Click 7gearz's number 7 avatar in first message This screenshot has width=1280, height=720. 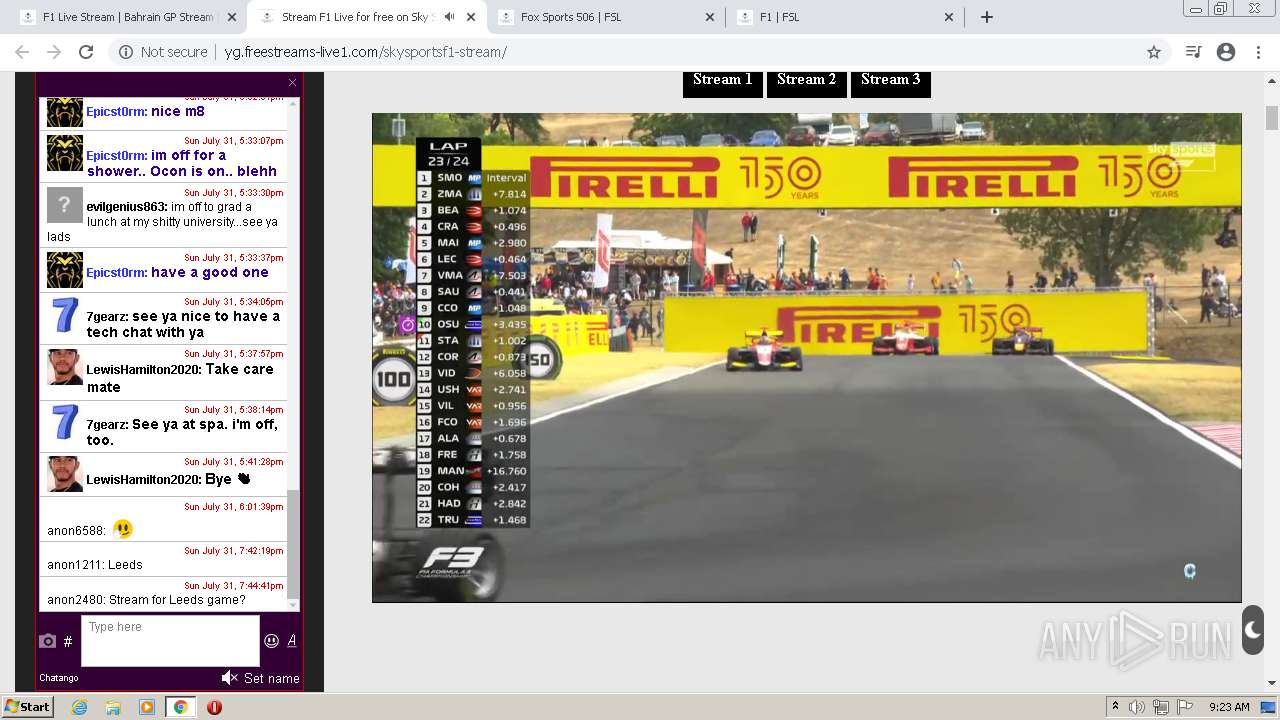click(65, 316)
